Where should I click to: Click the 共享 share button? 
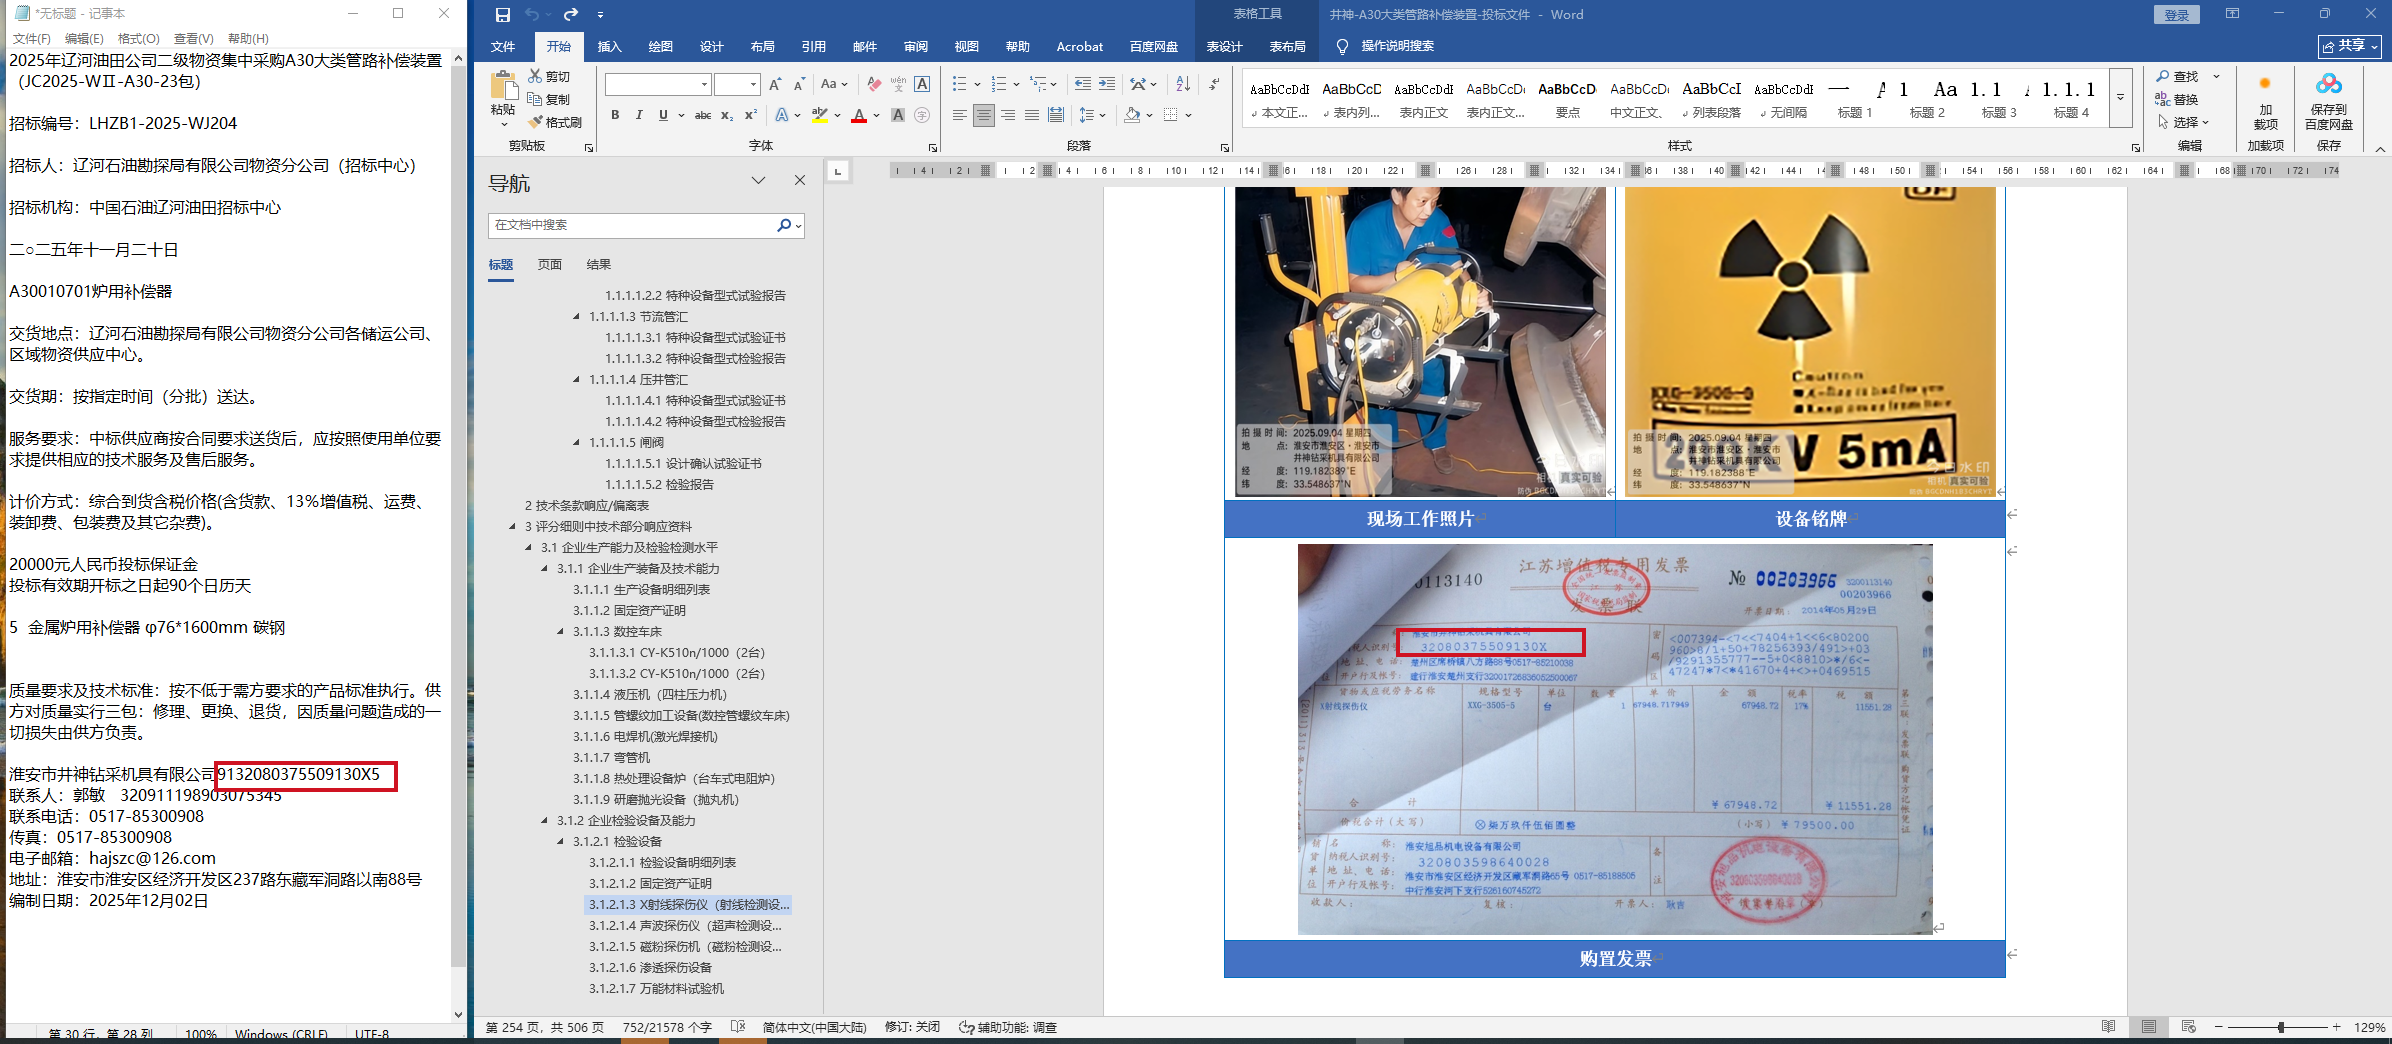pyautogui.click(x=2349, y=46)
